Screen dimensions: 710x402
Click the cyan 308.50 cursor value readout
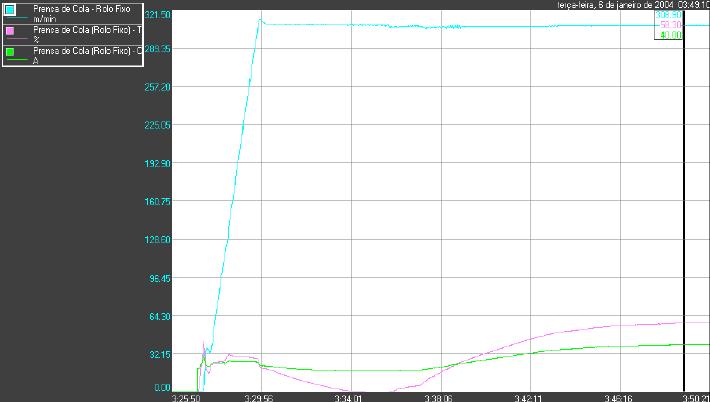coord(669,15)
